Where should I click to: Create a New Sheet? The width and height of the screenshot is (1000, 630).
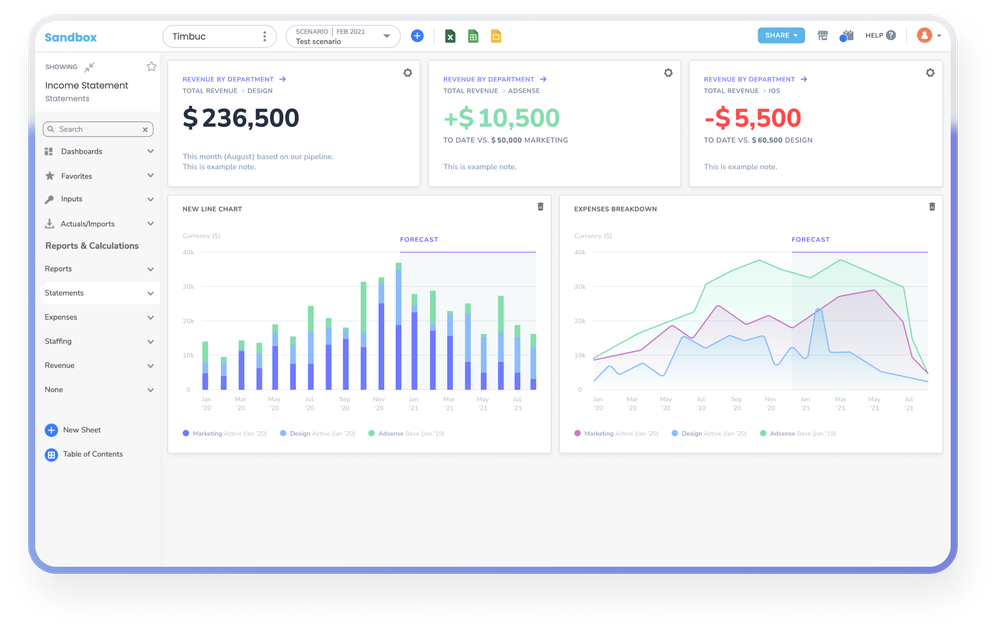73,430
